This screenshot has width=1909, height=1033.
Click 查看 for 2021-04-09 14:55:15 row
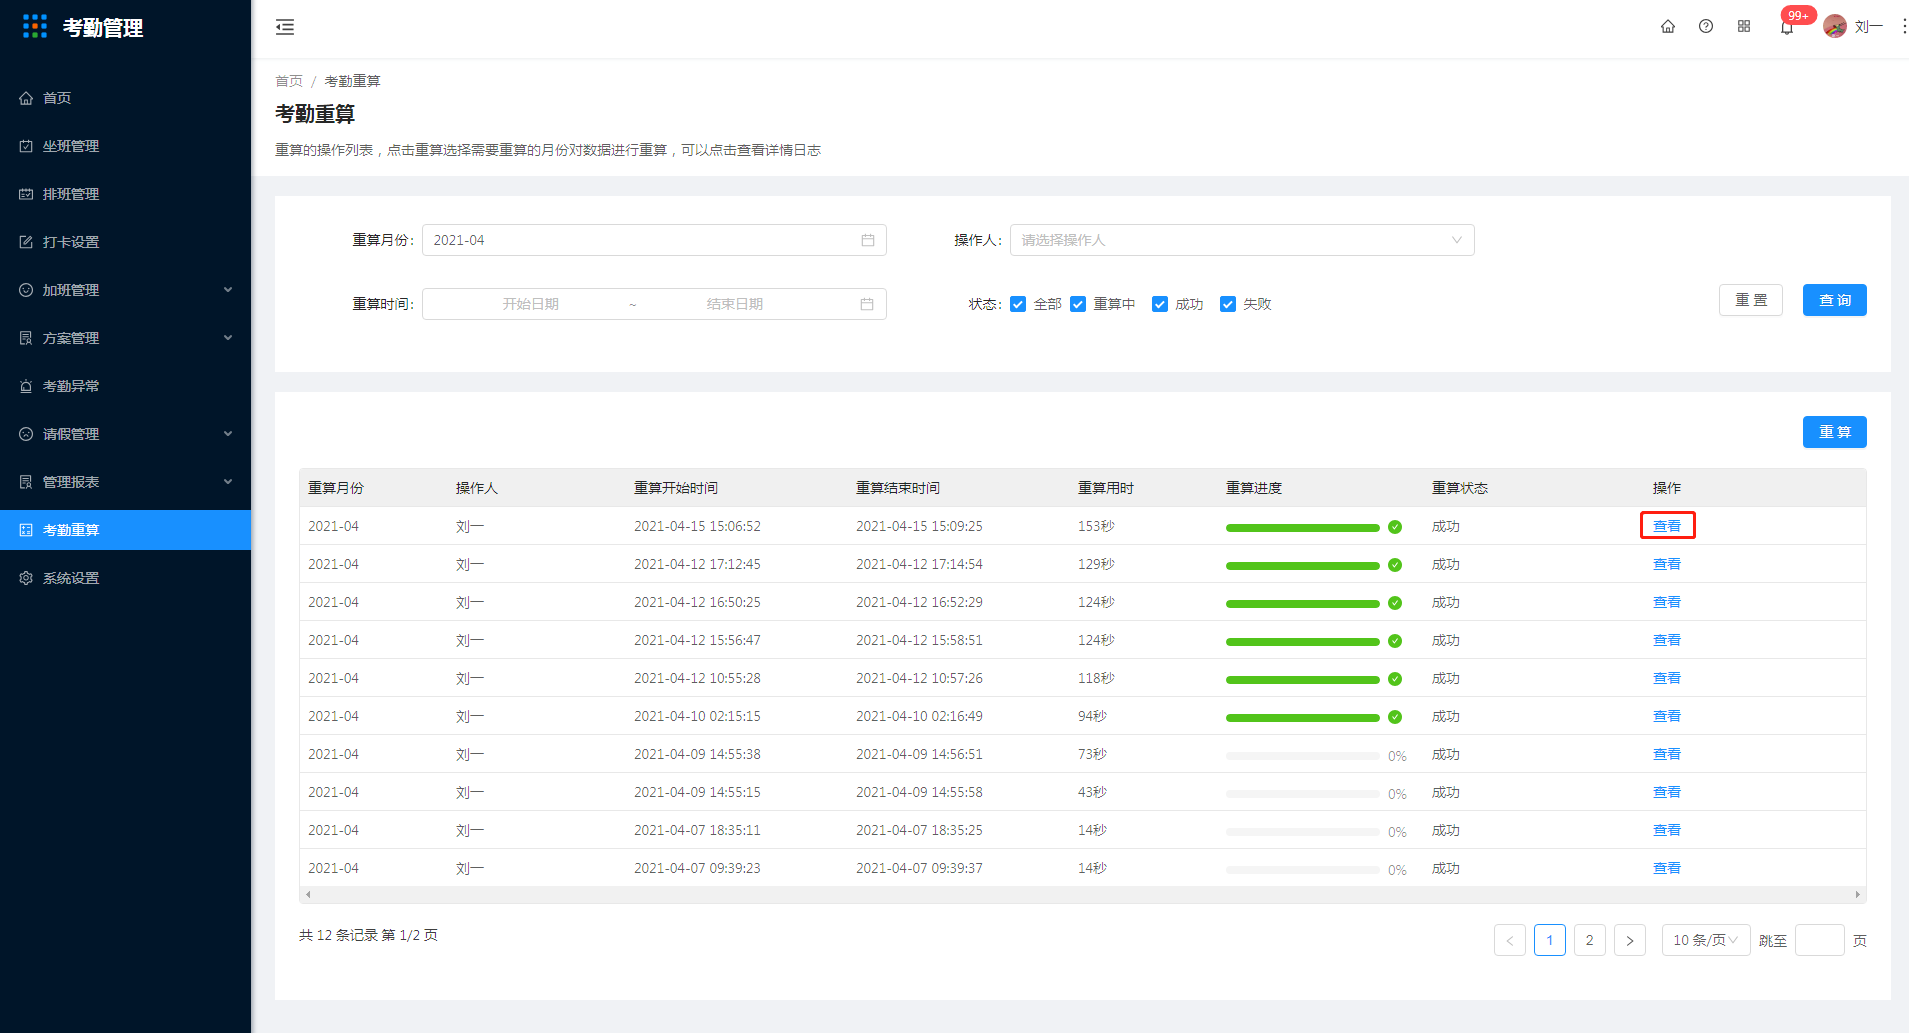(x=1667, y=792)
